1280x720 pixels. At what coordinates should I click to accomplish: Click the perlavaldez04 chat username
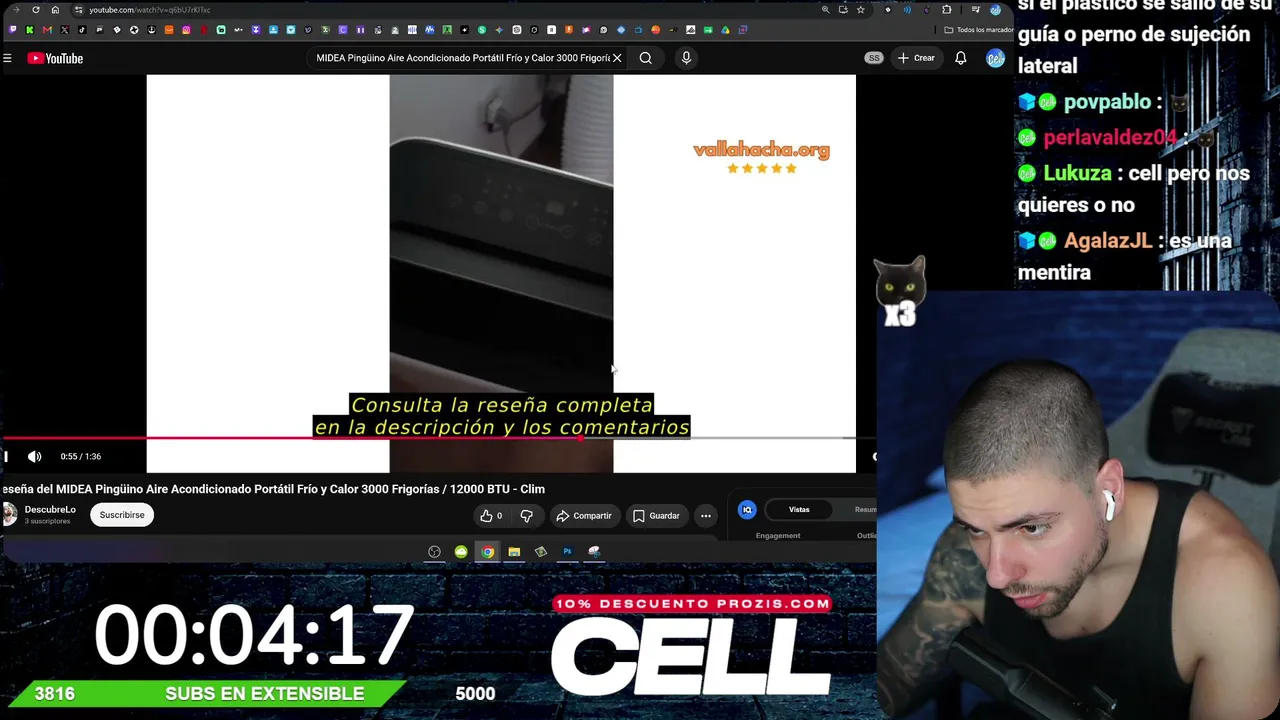point(1111,137)
